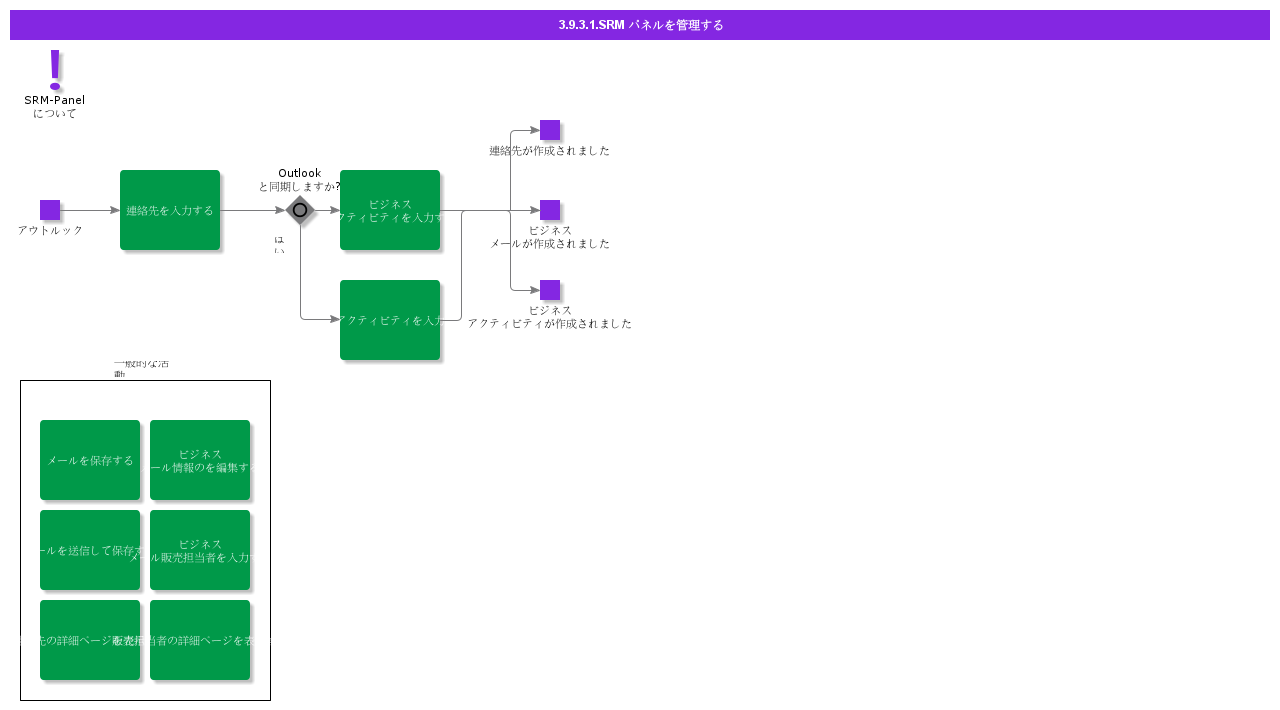Select the ビジネスアクティビティが作成されました end event square
1280x710 pixels.
tap(550, 290)
